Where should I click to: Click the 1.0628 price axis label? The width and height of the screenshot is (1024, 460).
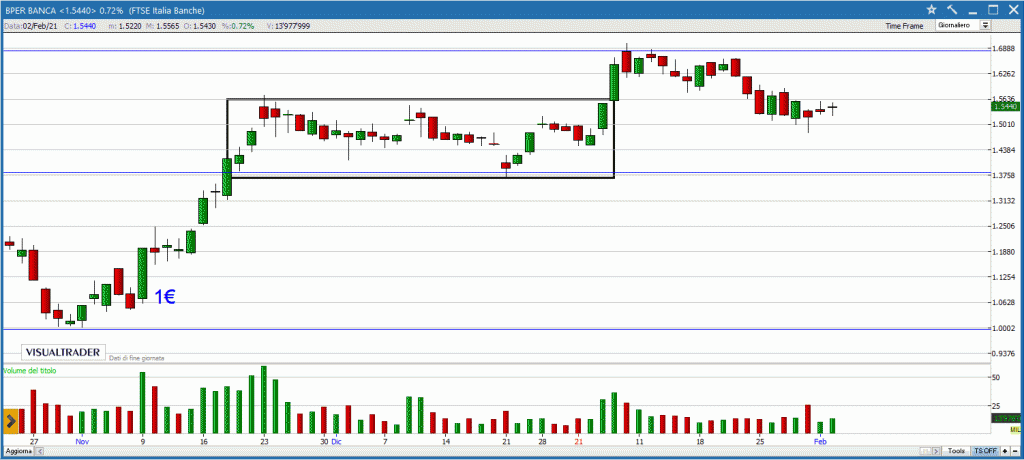(1006, 303)
